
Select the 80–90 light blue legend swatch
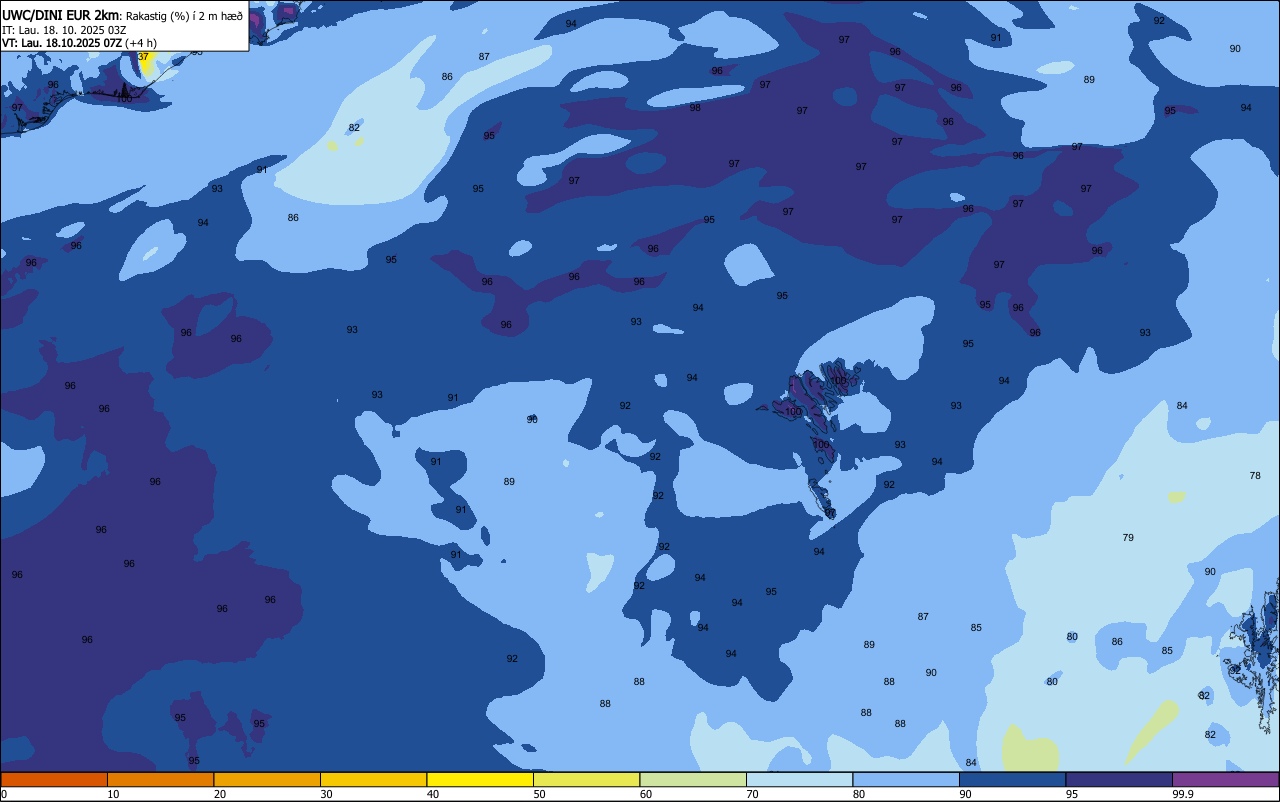[x=906, y=779]
